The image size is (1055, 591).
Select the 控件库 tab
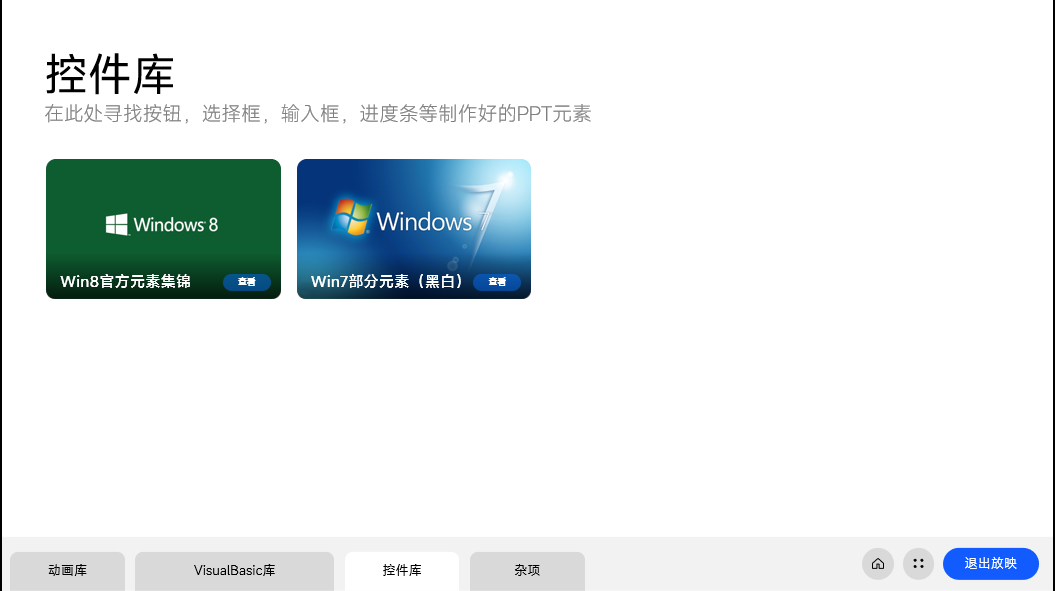402,571
